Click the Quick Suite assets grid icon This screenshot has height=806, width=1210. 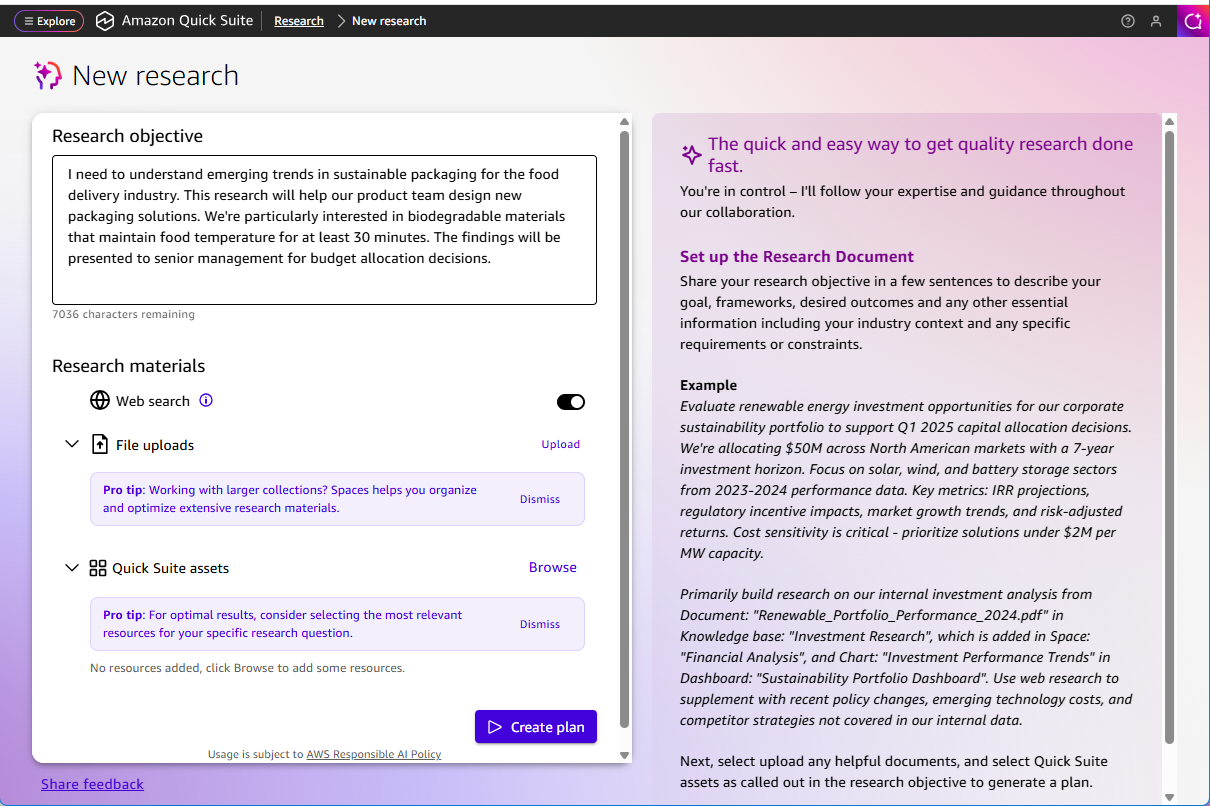click(98, 568)
